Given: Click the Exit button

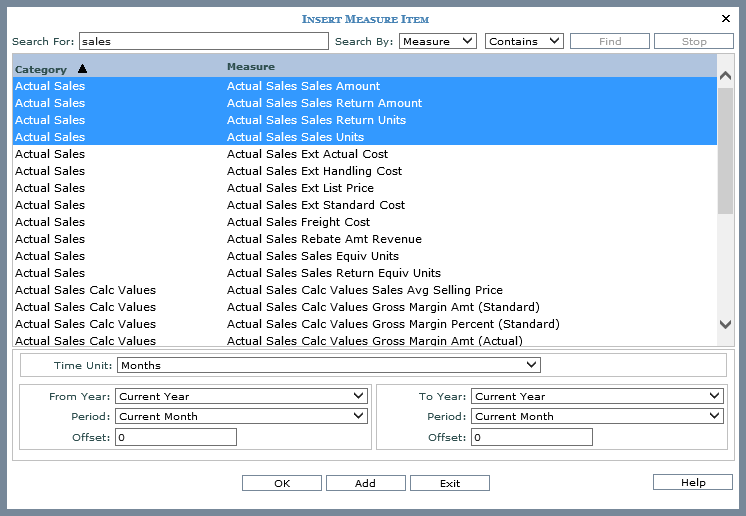Looking at the screenshot, I should 449,483.
